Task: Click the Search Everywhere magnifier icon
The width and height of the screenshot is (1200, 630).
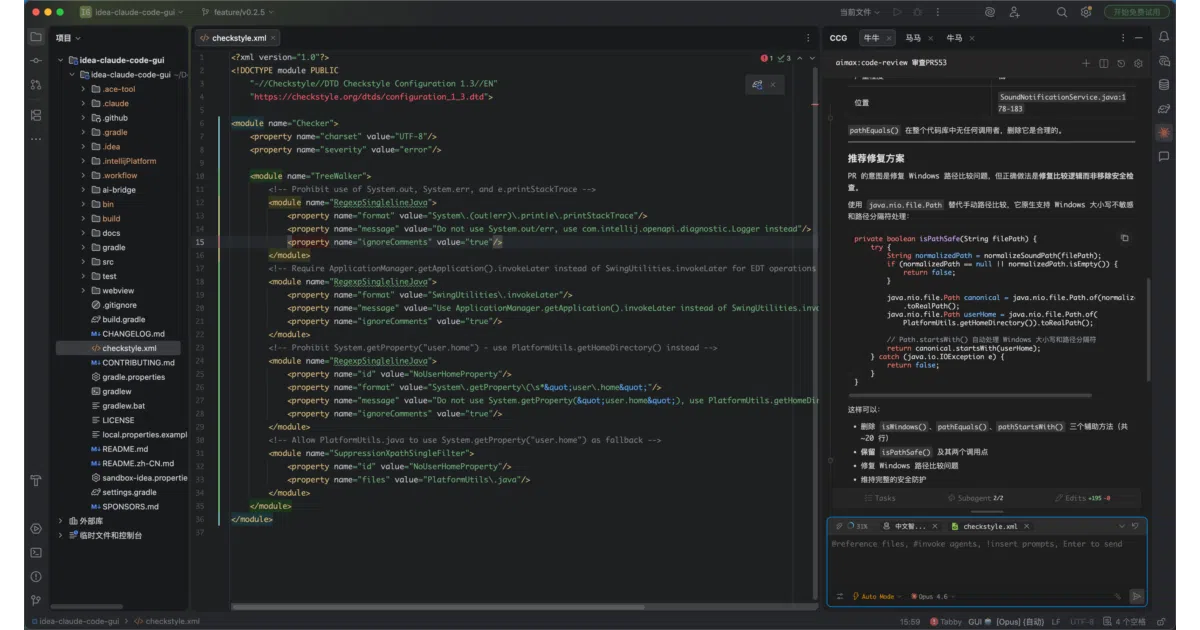Action: pos(1062,12)
